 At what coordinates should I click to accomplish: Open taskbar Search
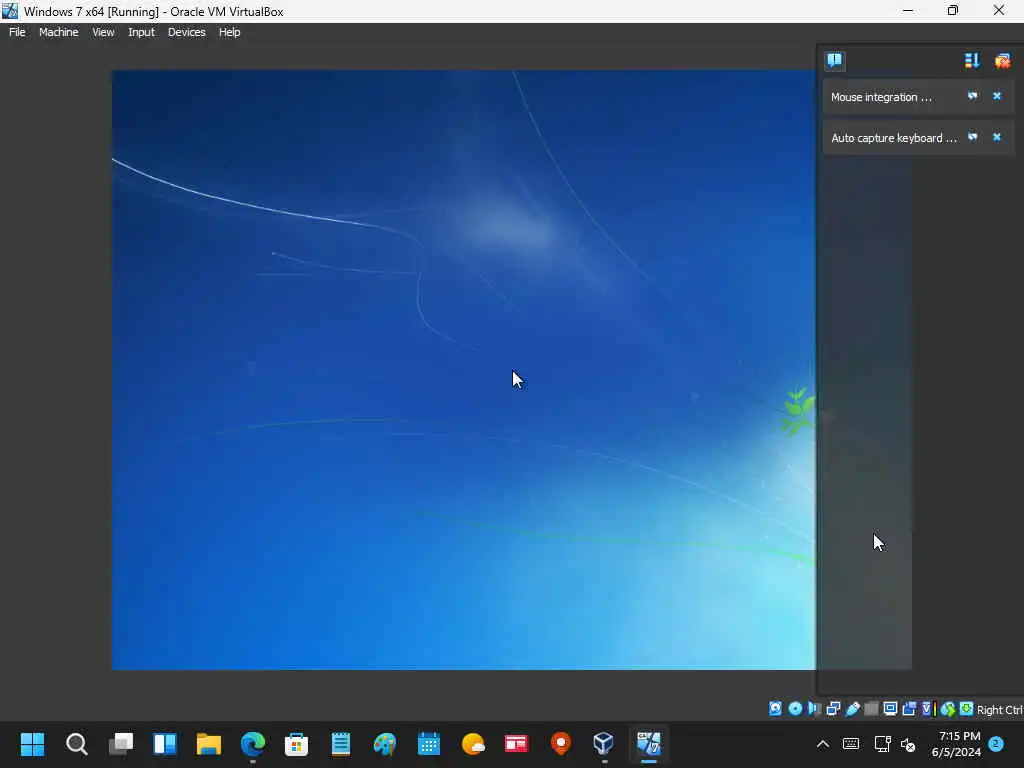[76, 744]
